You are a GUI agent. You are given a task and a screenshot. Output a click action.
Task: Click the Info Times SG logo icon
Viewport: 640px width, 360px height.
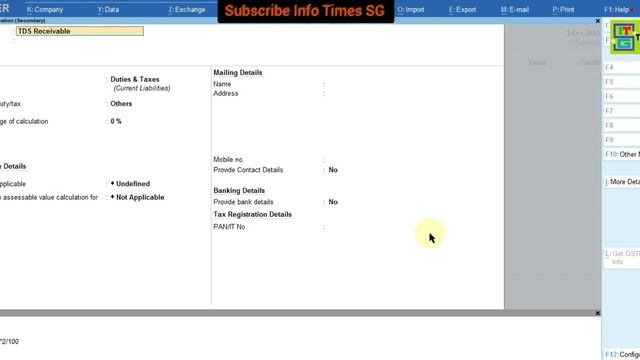click(624, 38)
